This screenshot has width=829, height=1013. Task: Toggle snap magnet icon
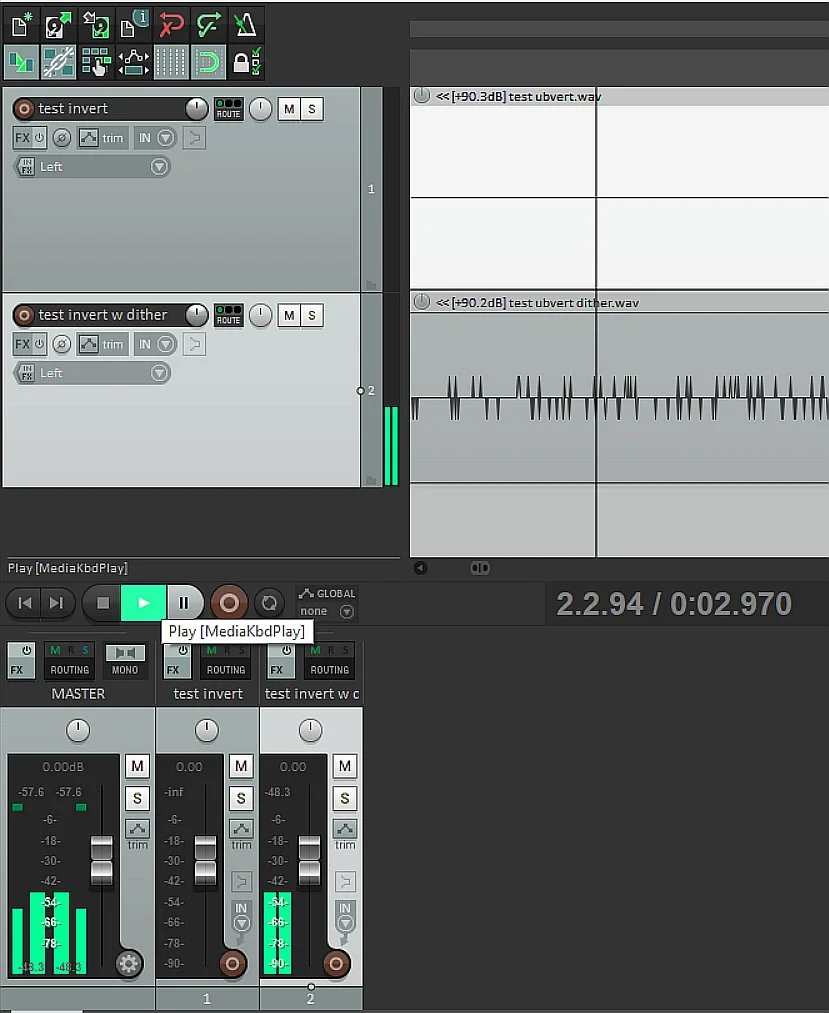pyautogui.click(x=209, y=63)
